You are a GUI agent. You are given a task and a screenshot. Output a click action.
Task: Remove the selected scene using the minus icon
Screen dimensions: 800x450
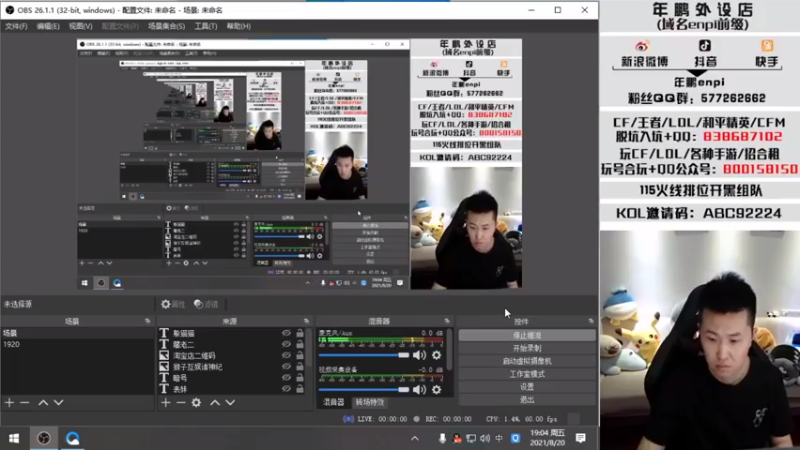click(24, 403)
